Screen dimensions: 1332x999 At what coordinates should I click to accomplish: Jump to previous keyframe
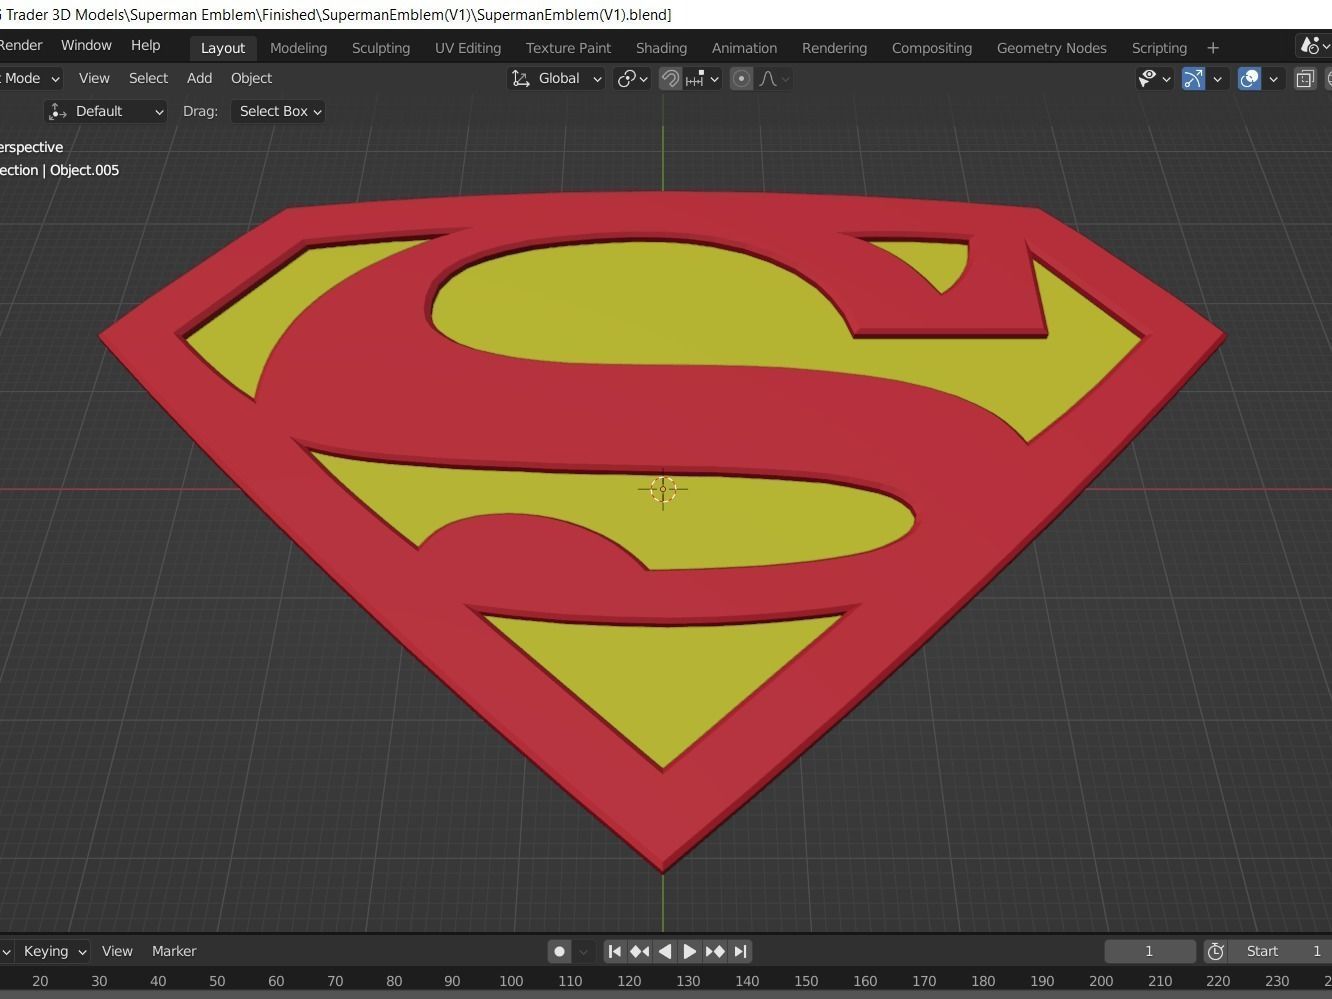tap(640, 951)
